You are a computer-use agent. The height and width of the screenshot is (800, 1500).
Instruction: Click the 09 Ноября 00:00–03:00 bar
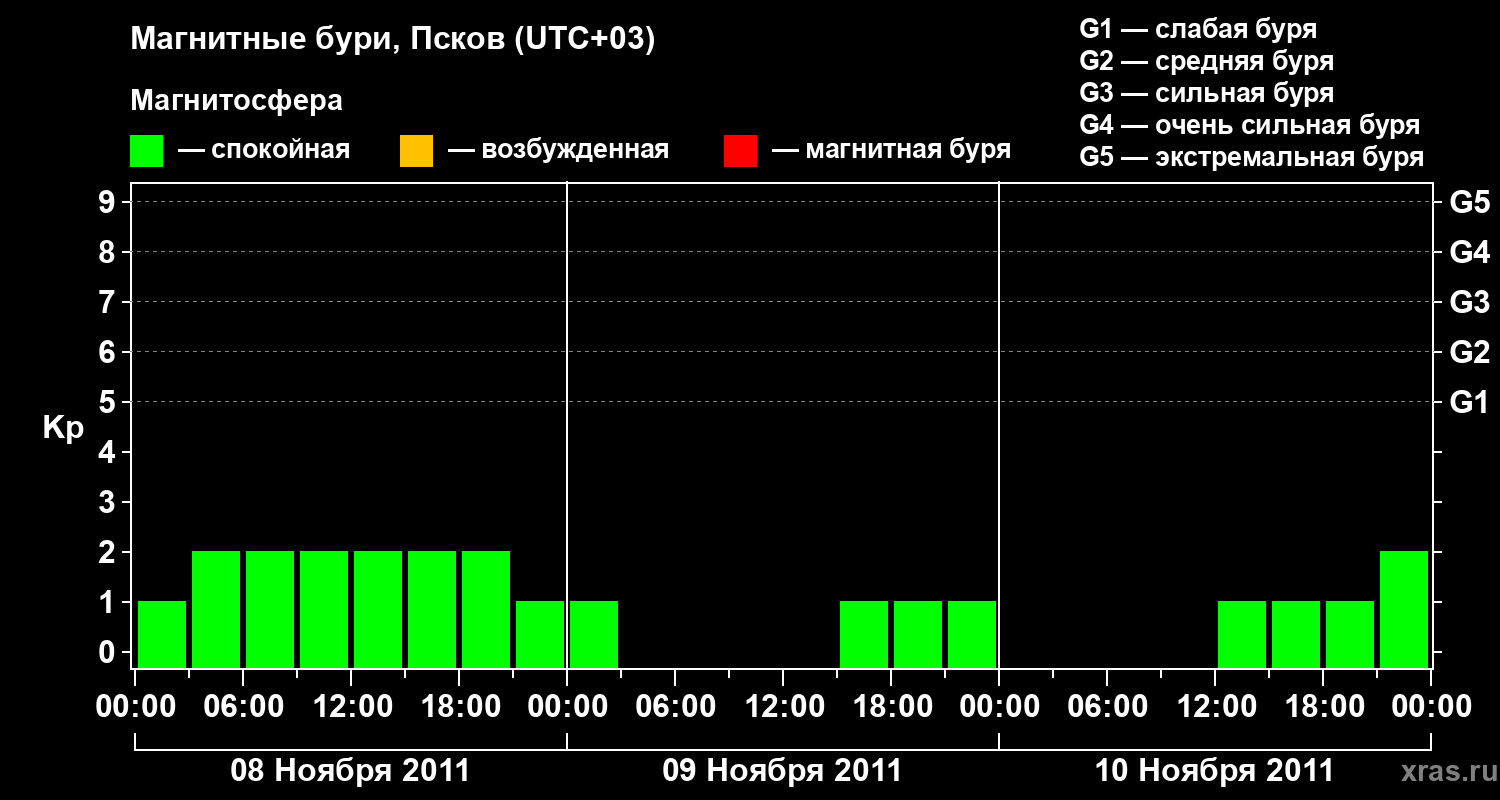coord(594,634)
